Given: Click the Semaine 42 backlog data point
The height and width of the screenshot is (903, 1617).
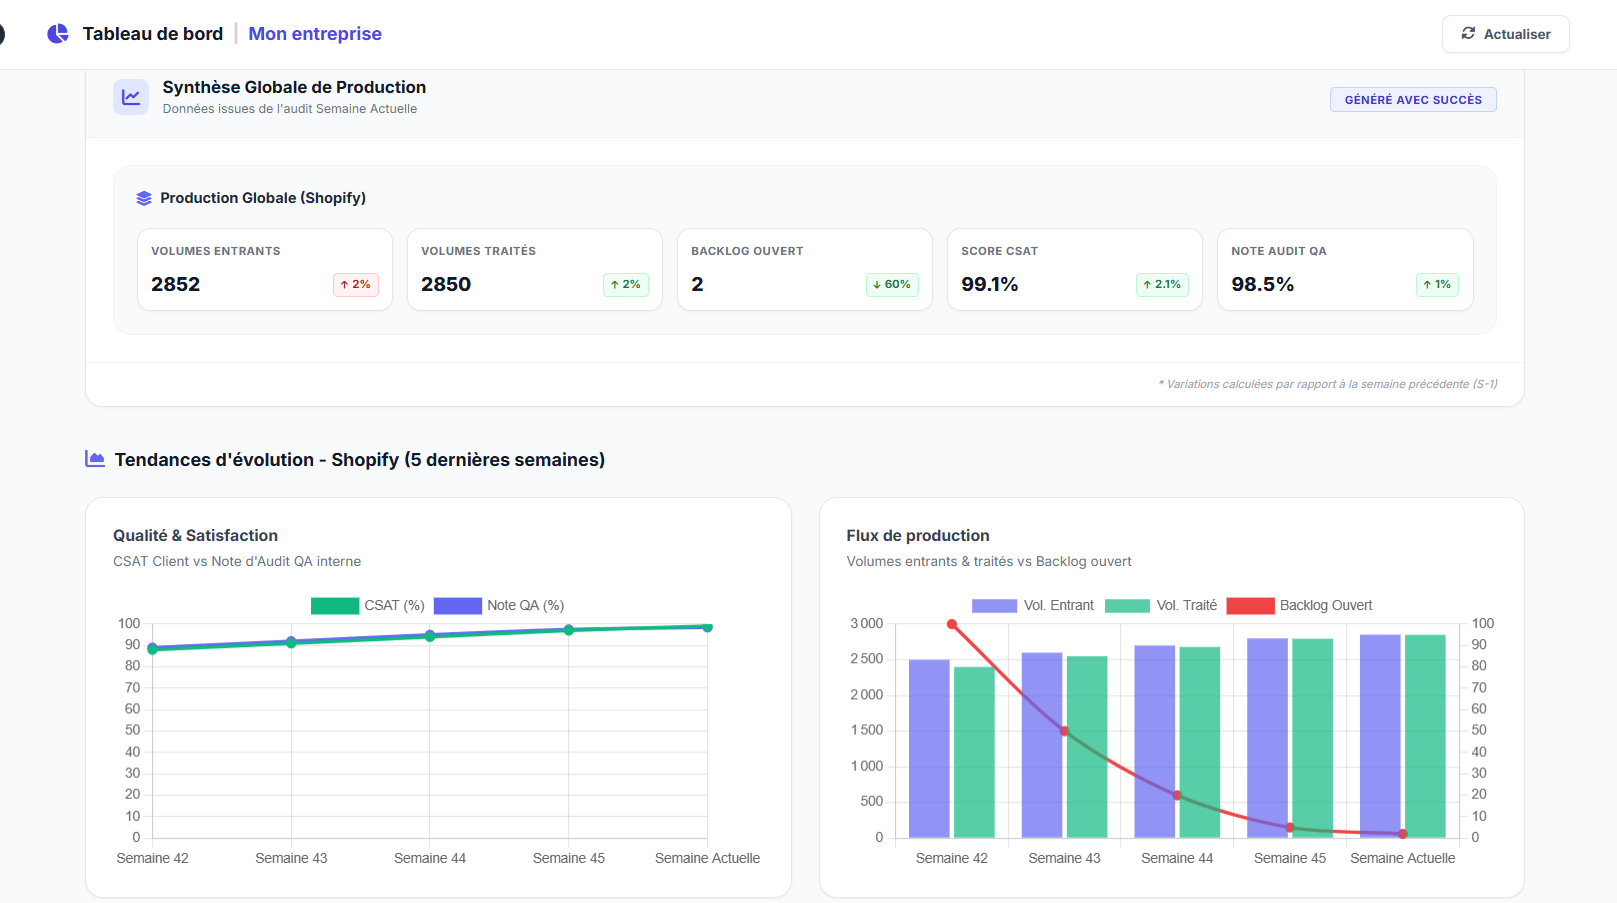Looking at the screenshot, I should click(x=952, y=624).
